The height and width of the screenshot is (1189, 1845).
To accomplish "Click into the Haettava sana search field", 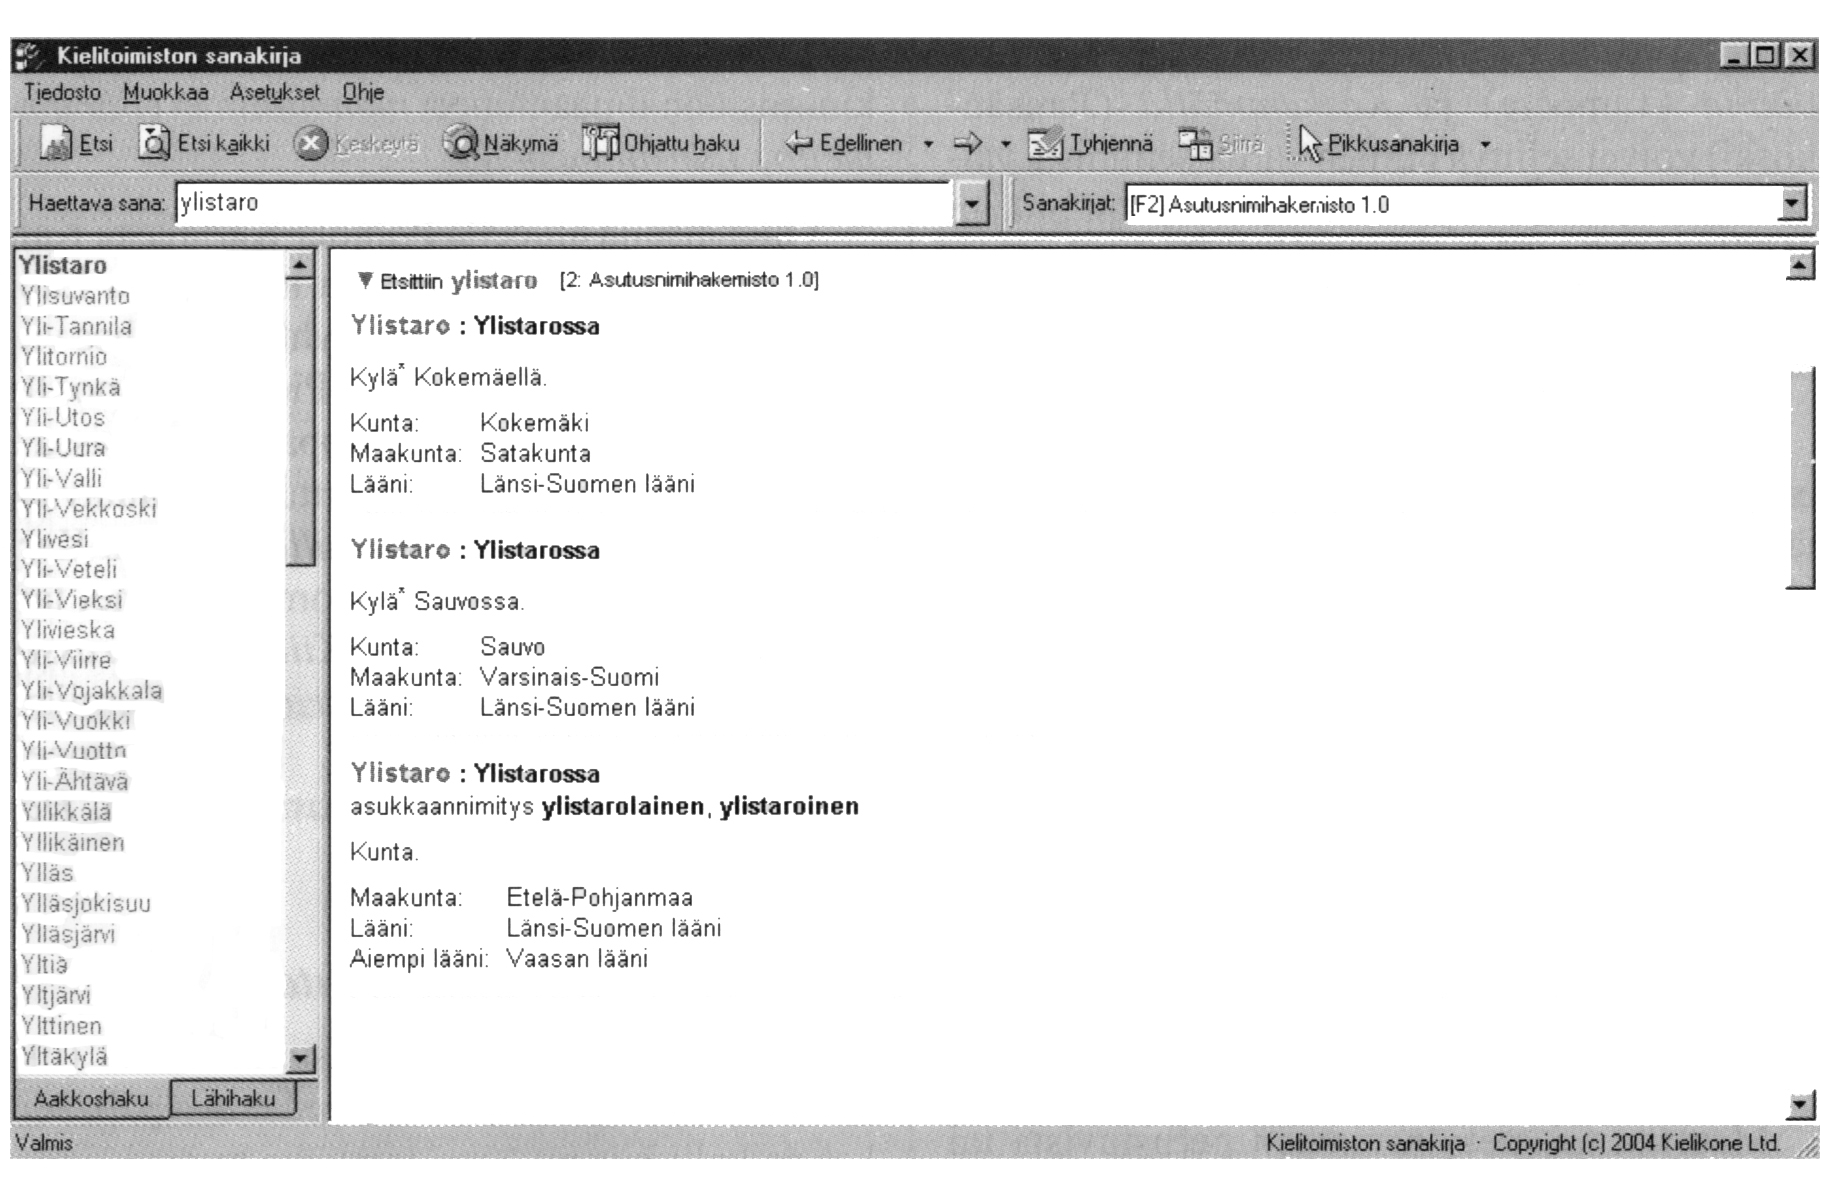I will pyautogui.click(x=563, y=203).
